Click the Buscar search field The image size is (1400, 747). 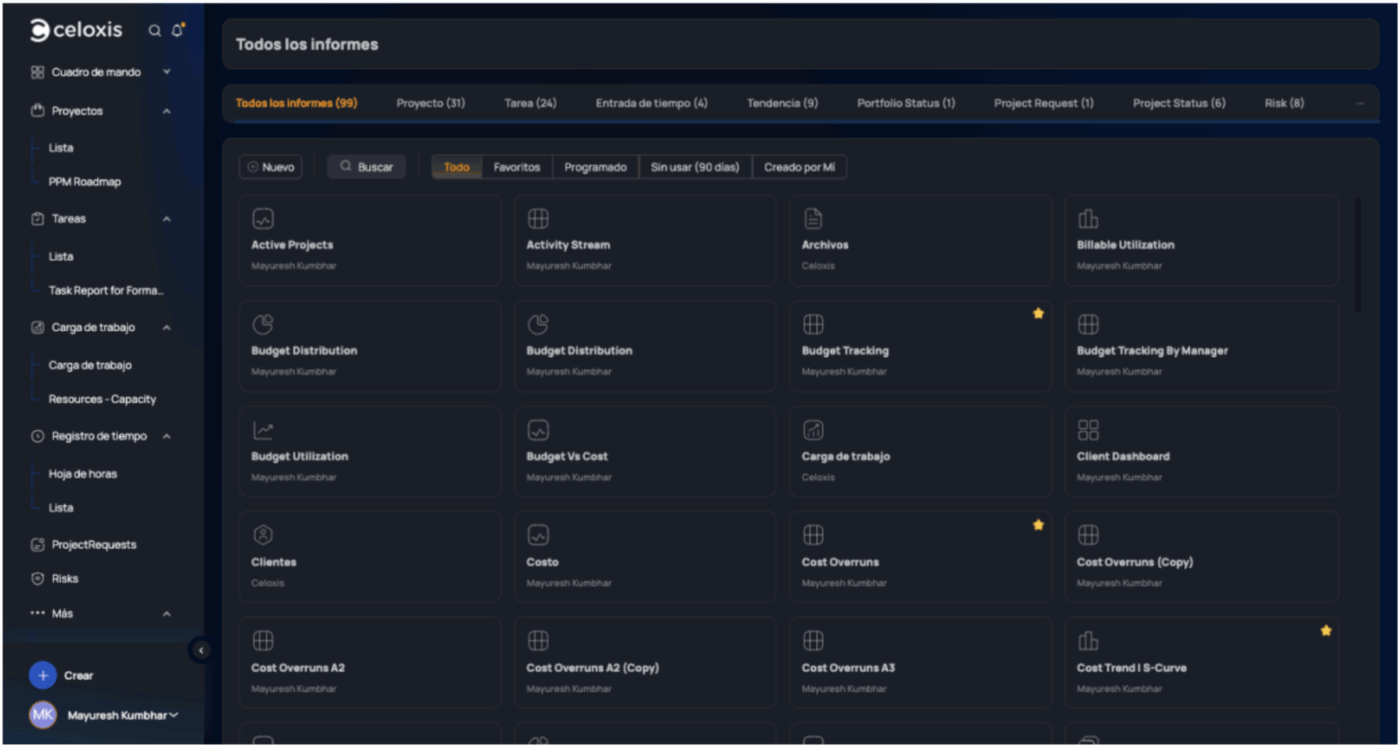coord(367,167)
